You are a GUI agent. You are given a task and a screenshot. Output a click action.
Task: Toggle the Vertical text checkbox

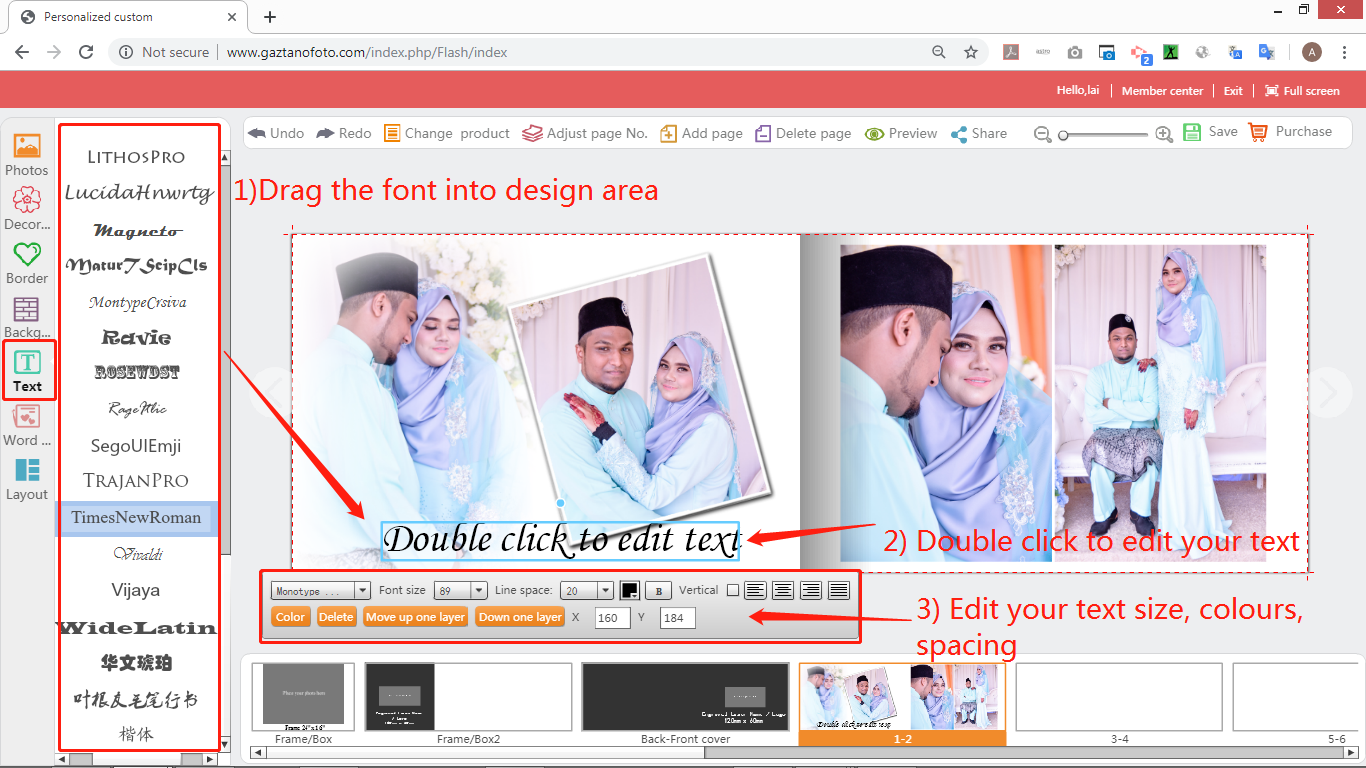click(733, 591)
